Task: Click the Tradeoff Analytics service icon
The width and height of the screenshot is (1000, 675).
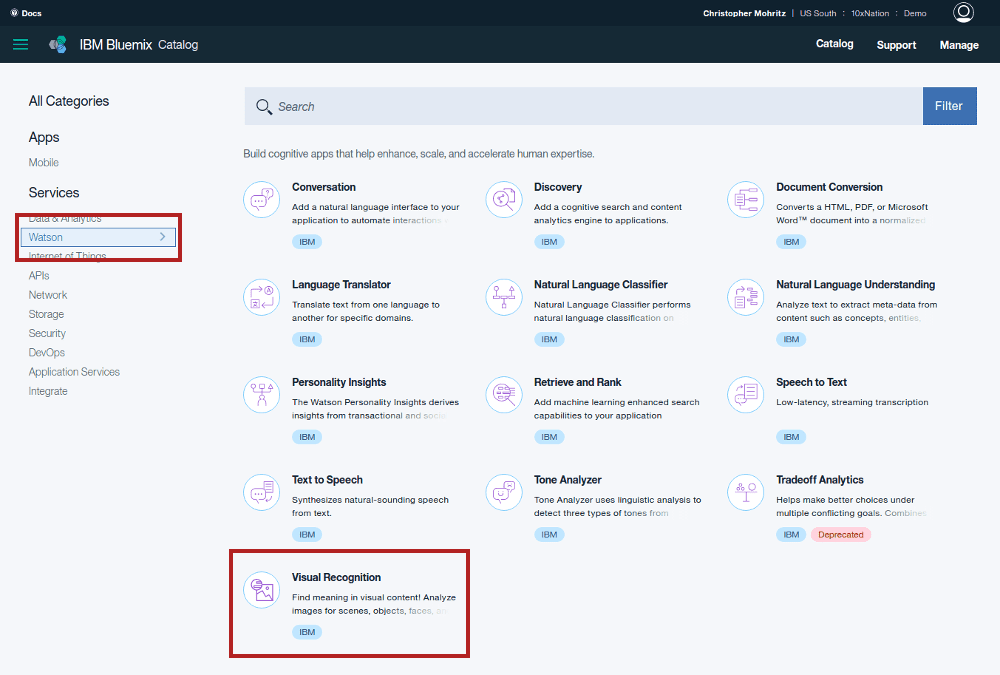Action: pos(746,492)
